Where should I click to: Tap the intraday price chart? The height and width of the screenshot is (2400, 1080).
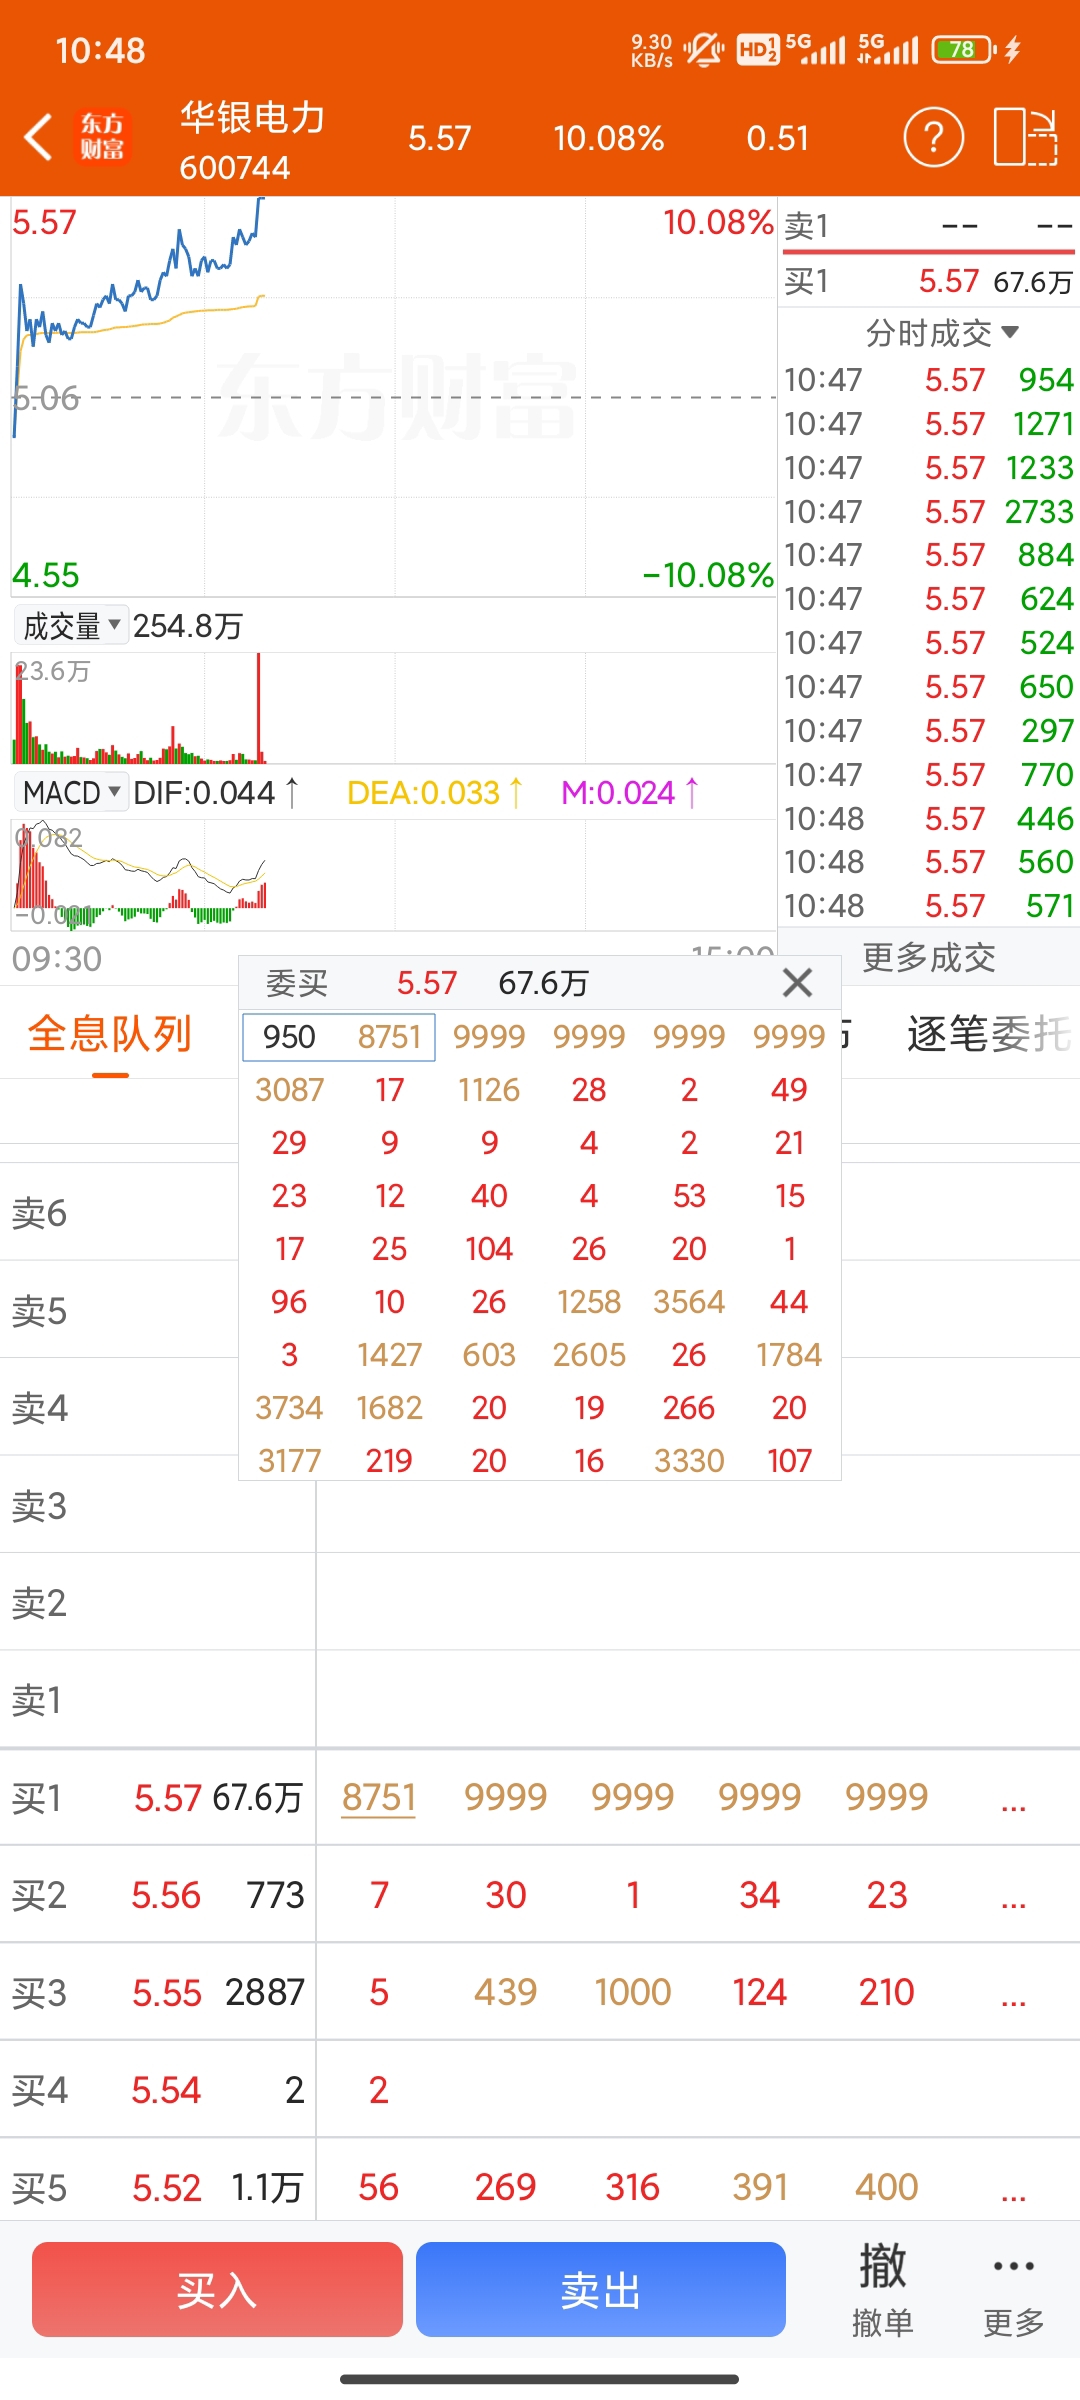click(393, 397)
